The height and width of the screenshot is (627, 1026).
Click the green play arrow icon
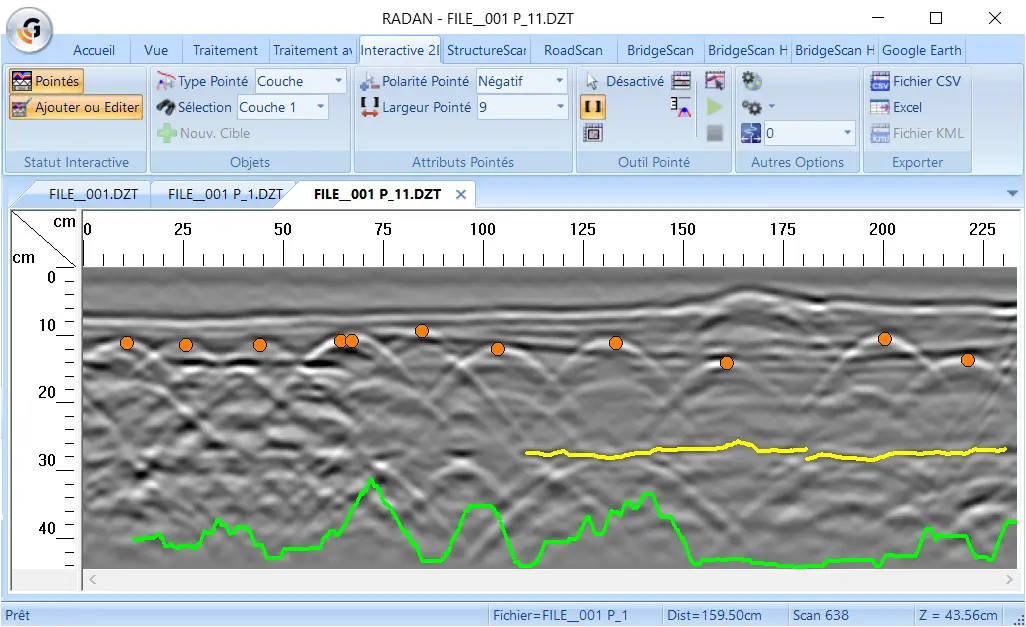tap(715, 107)
